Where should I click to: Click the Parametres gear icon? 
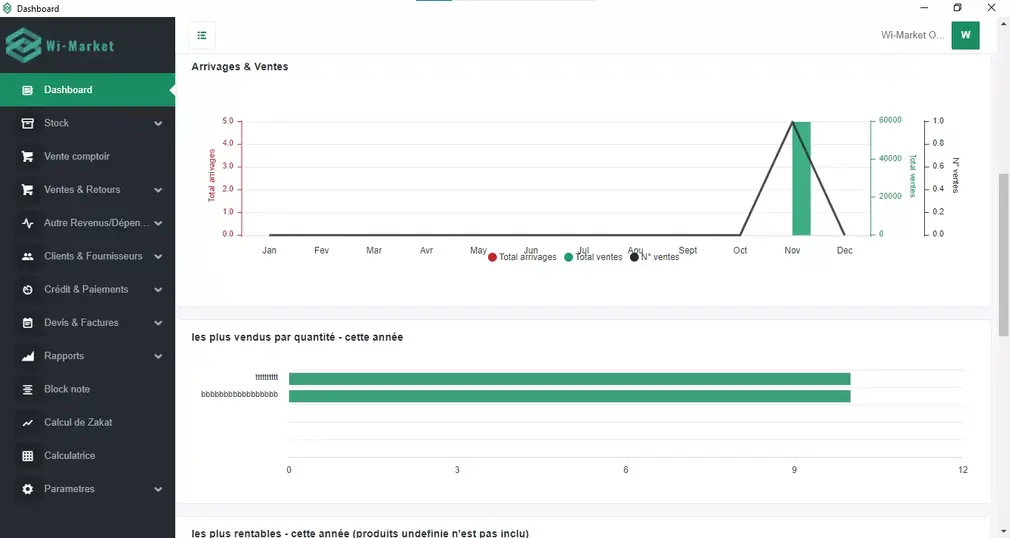click(27, 489)
